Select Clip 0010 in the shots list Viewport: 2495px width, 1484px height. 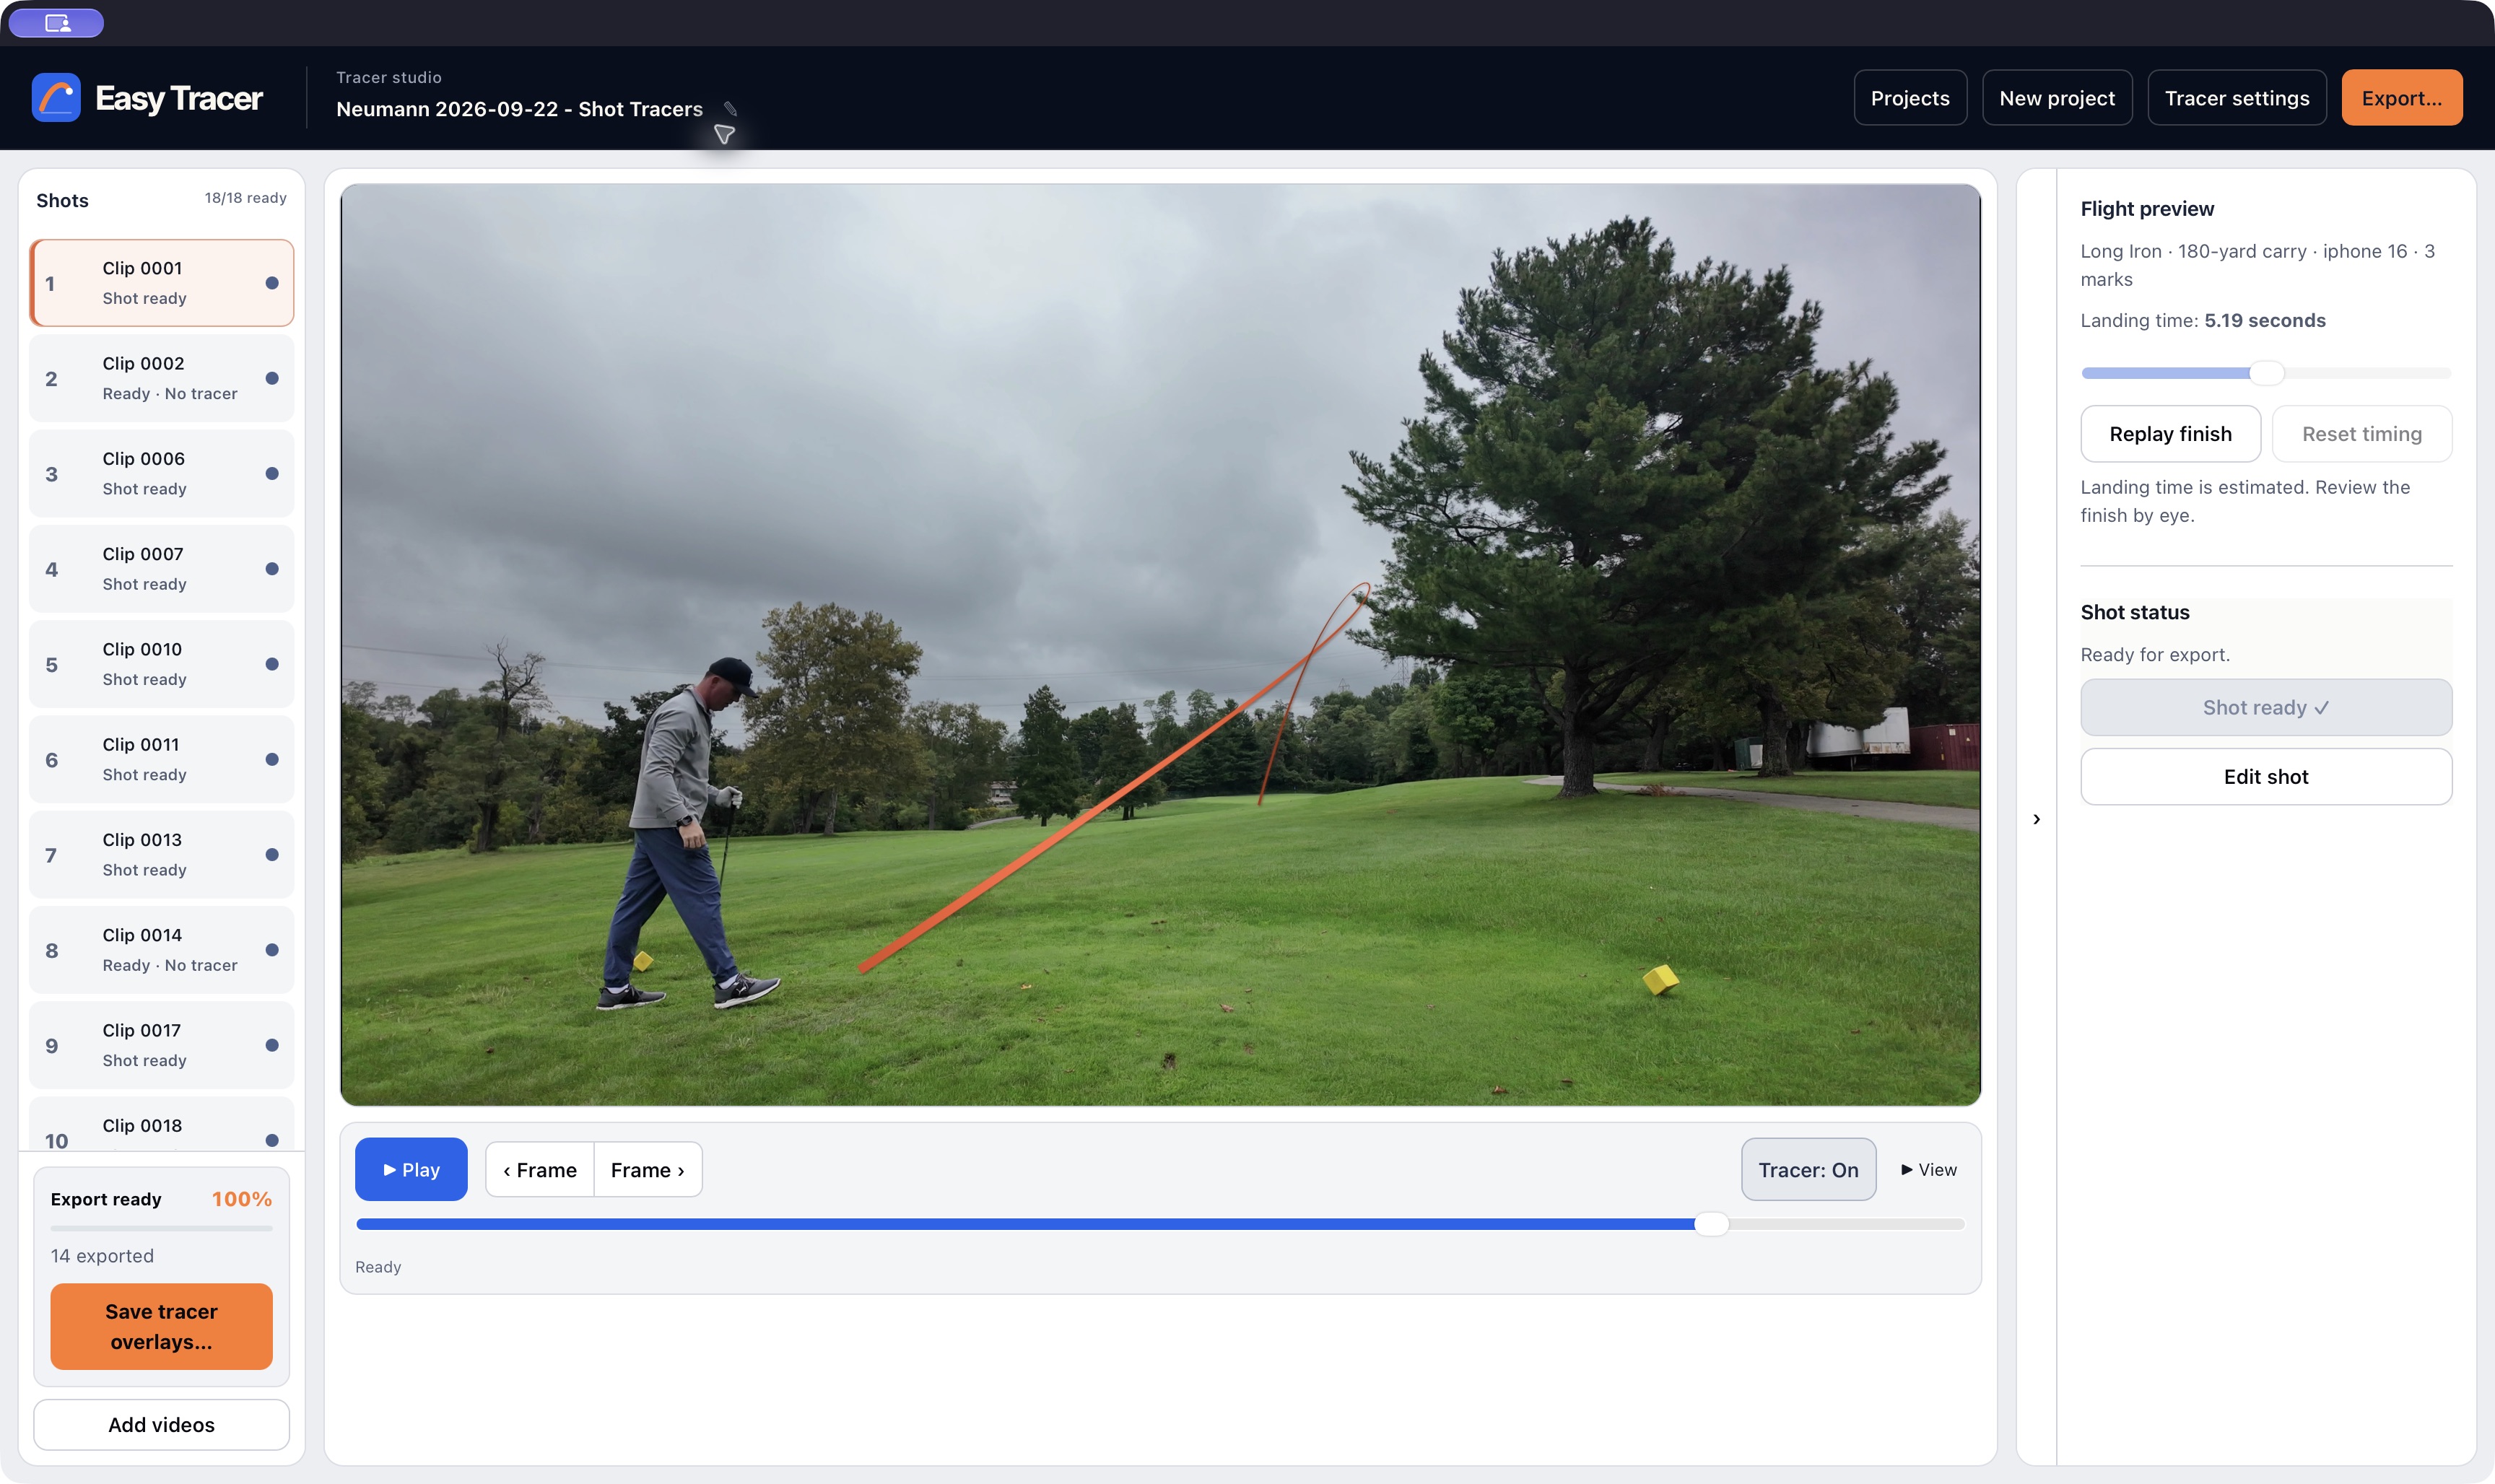pos(161,664)
